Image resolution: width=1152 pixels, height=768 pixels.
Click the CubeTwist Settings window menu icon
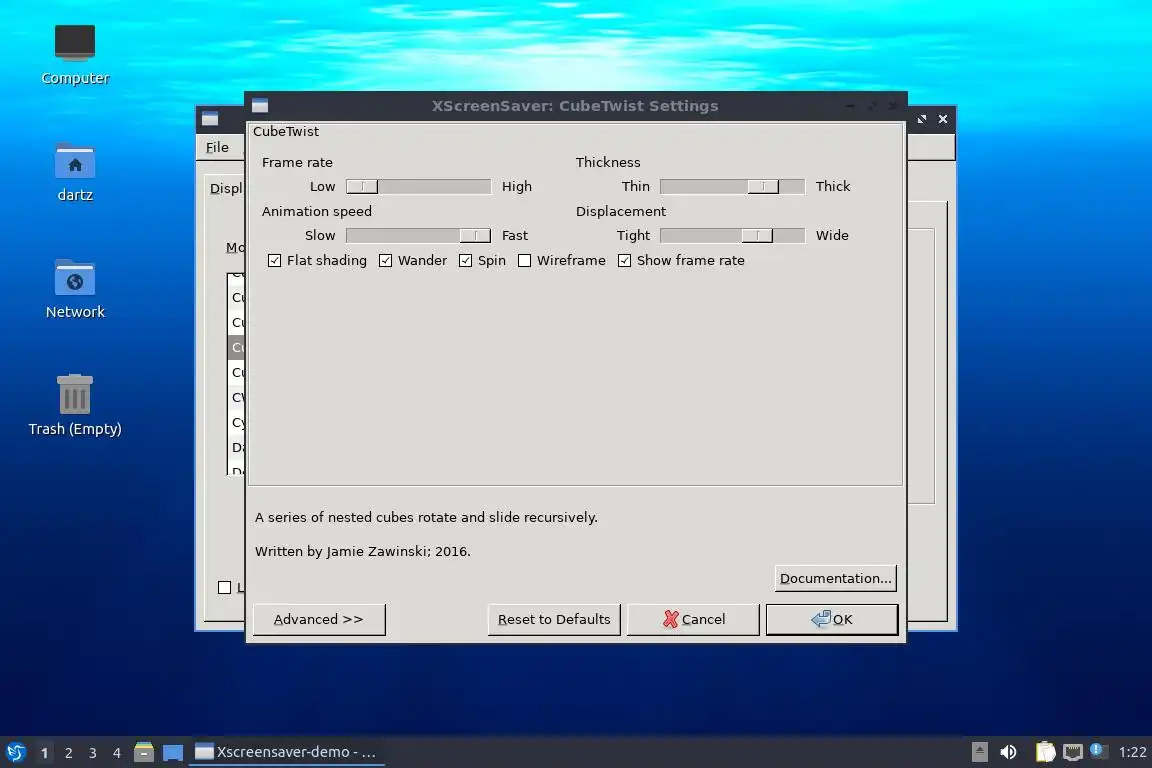[x=260, y=106]
